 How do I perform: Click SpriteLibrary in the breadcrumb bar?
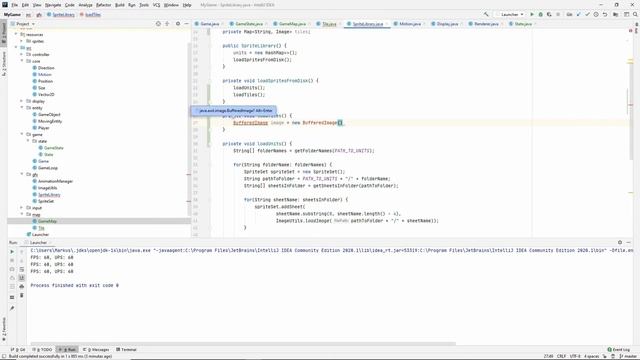(61, 14)
